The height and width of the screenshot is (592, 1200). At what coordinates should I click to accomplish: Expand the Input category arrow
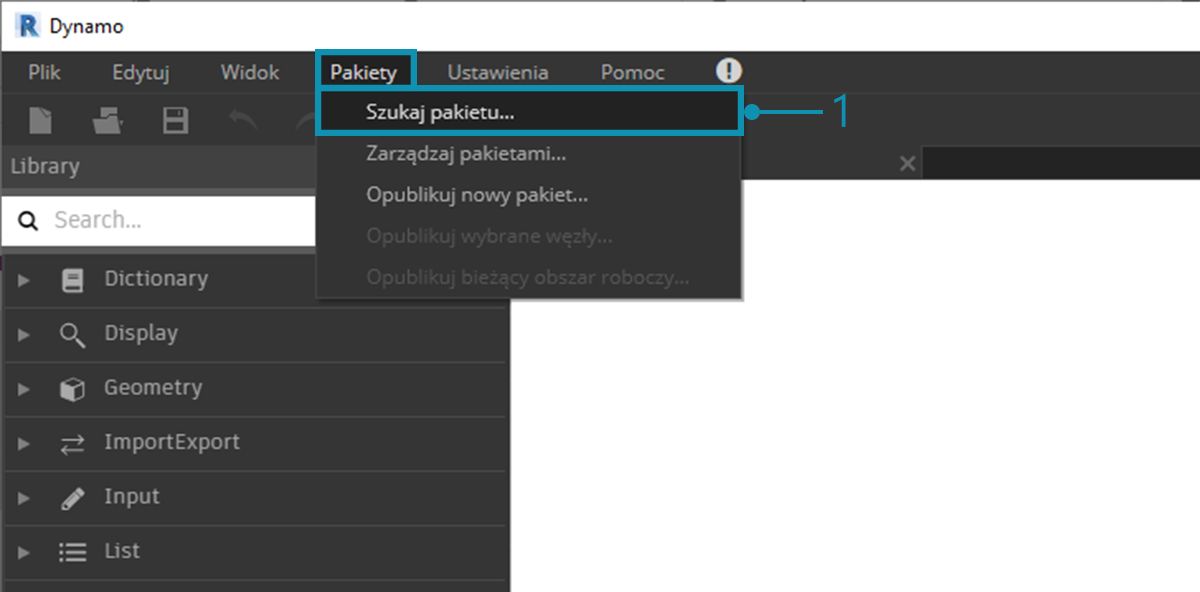coord(24,498)
